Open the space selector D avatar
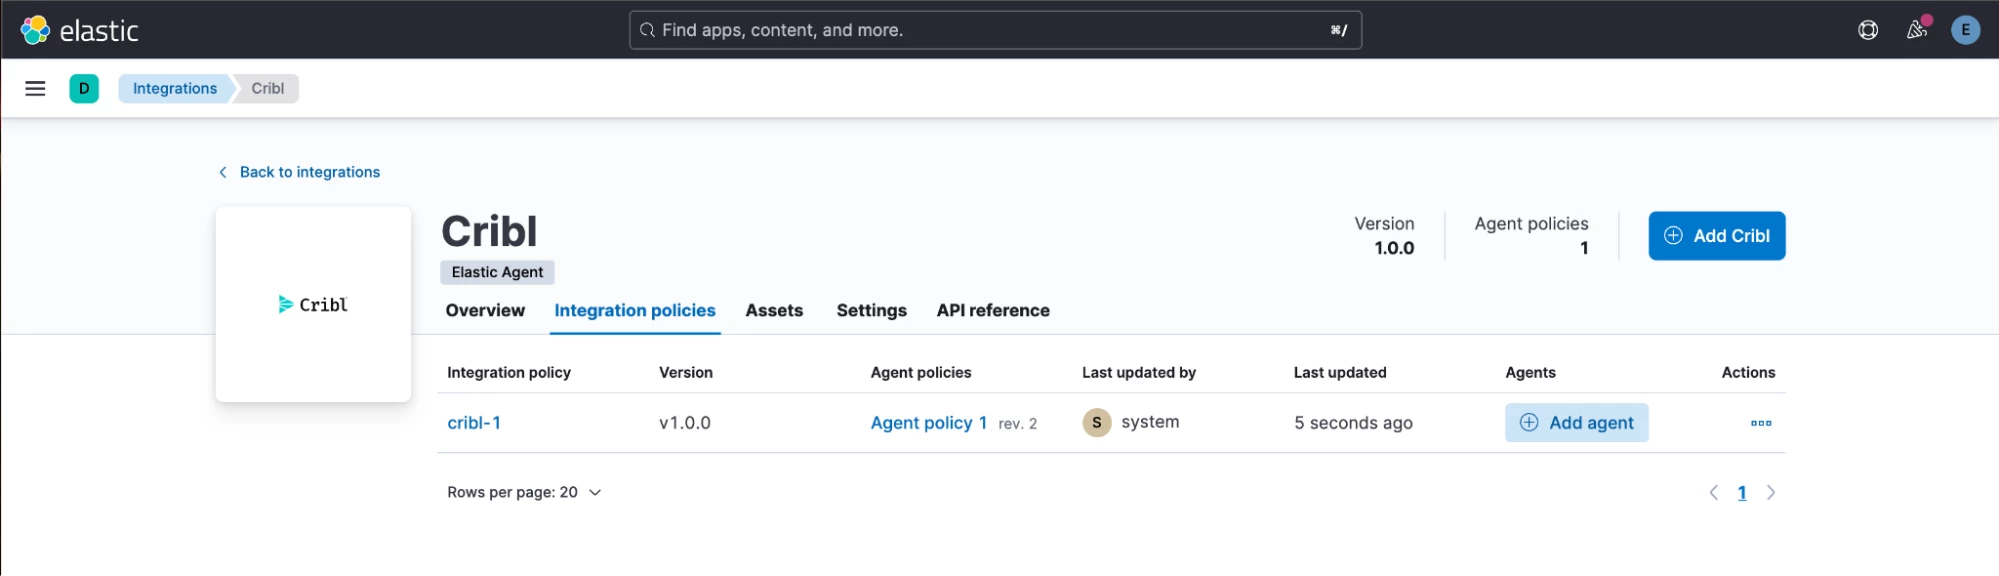Screen dimensions: 1999x576 [x=84, y=88]
